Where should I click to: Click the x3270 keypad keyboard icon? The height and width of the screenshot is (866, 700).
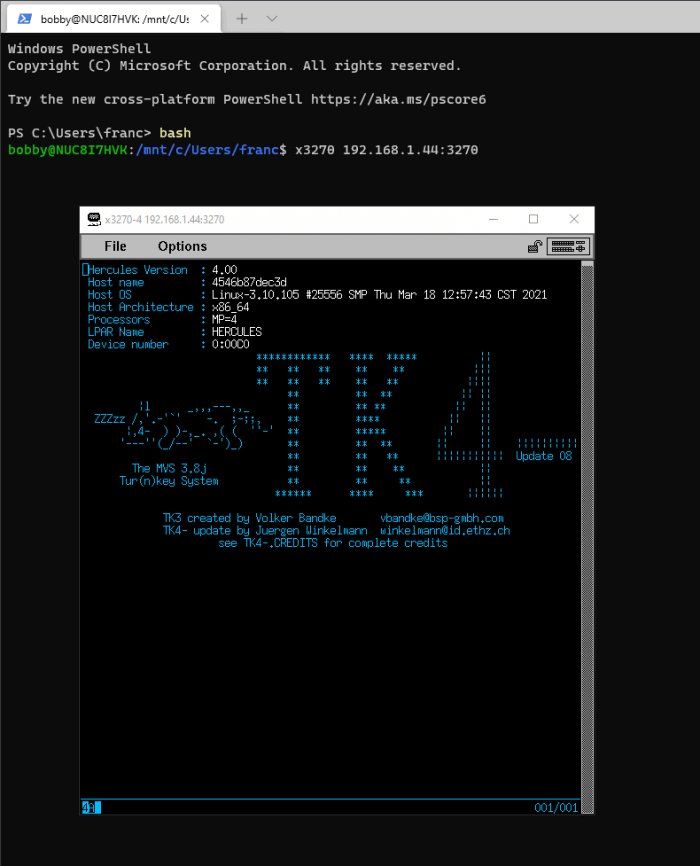tap(569, 247)
